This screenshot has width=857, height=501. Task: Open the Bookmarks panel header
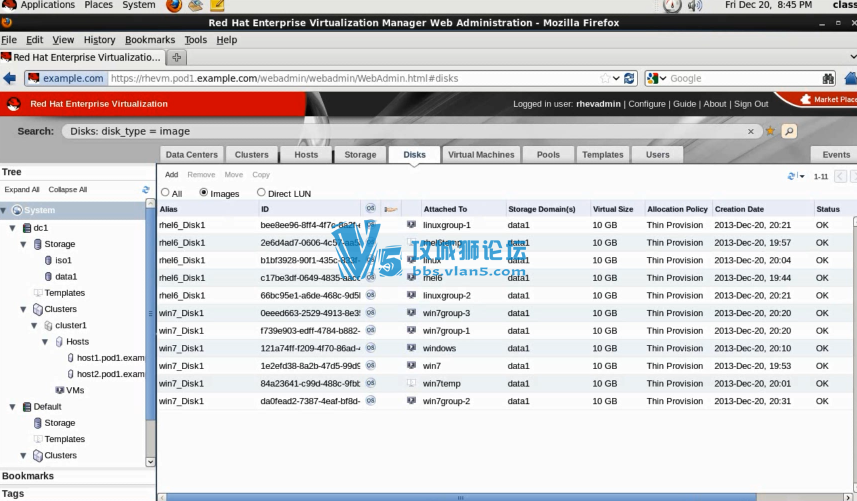pyautogui.click(x=78, y=476)
